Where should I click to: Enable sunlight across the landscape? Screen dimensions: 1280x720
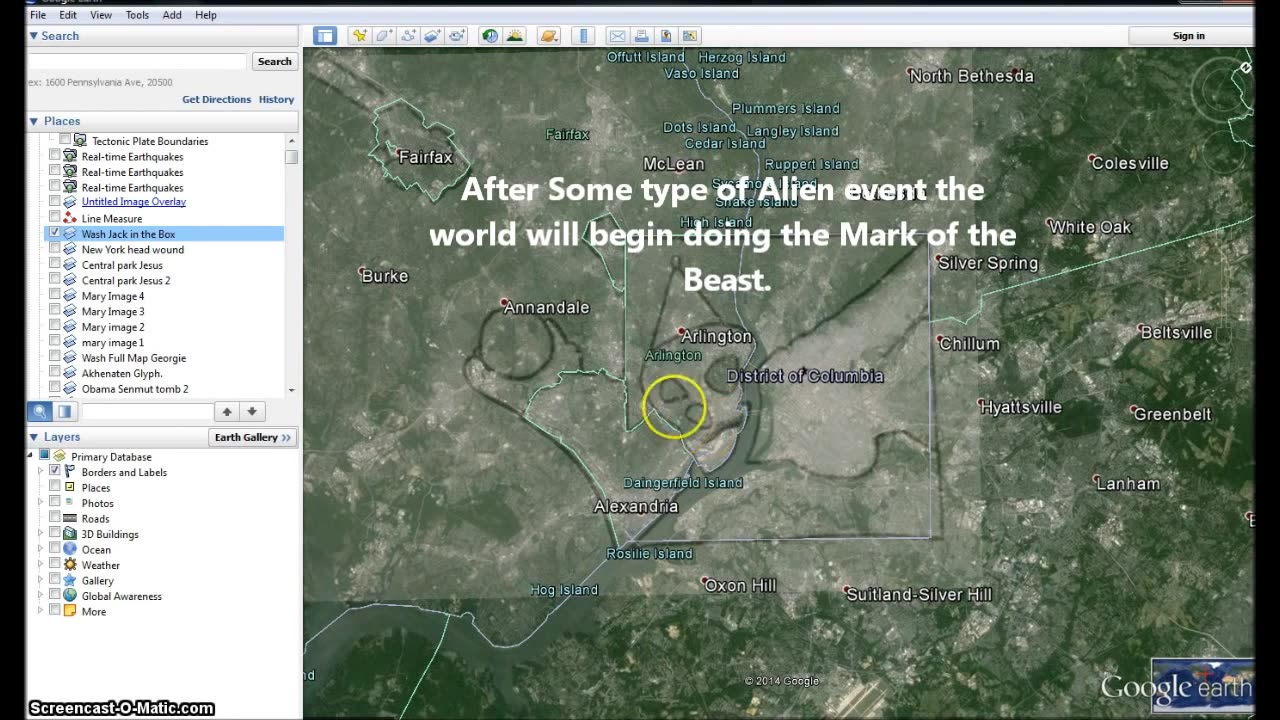tap(515, 36)
